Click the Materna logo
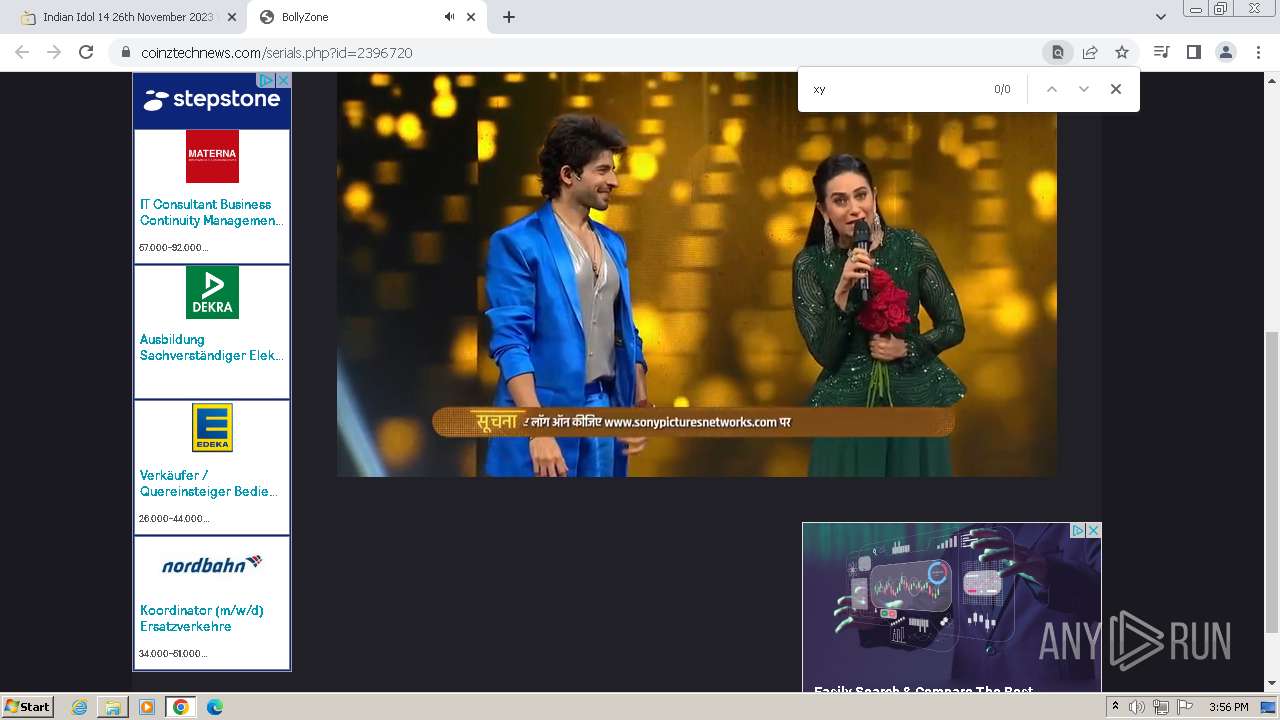 pos(212,156)
